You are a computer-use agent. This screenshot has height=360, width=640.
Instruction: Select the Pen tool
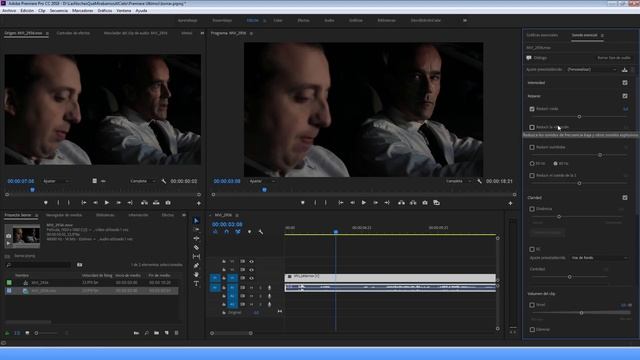tap(196, 266)
